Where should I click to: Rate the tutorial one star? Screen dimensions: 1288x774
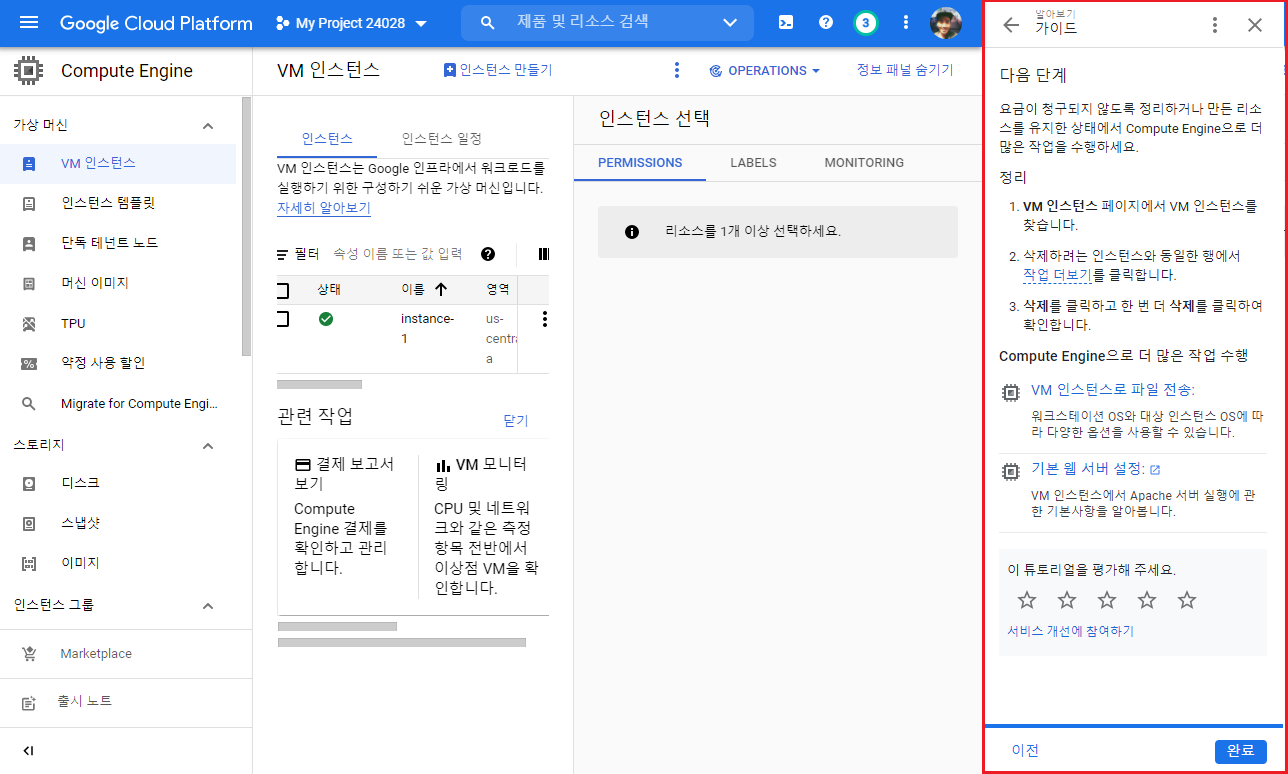1027,600
